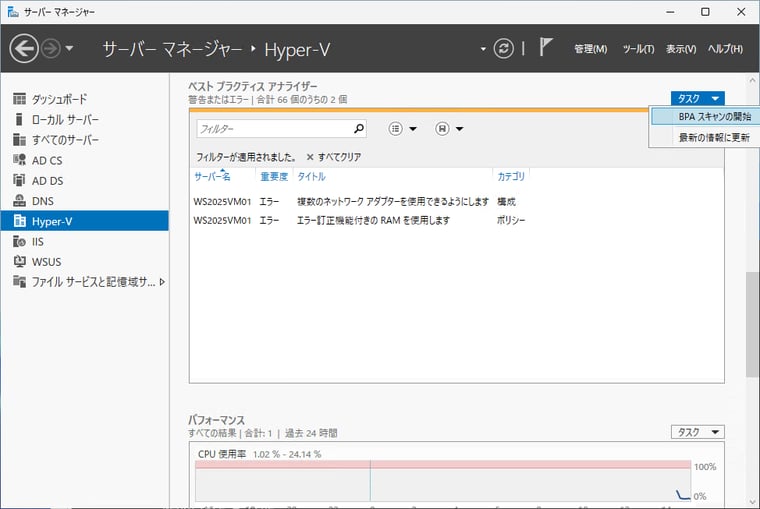Click the scrollbar down arrow
Screen dimensions: 760x509
752,502
